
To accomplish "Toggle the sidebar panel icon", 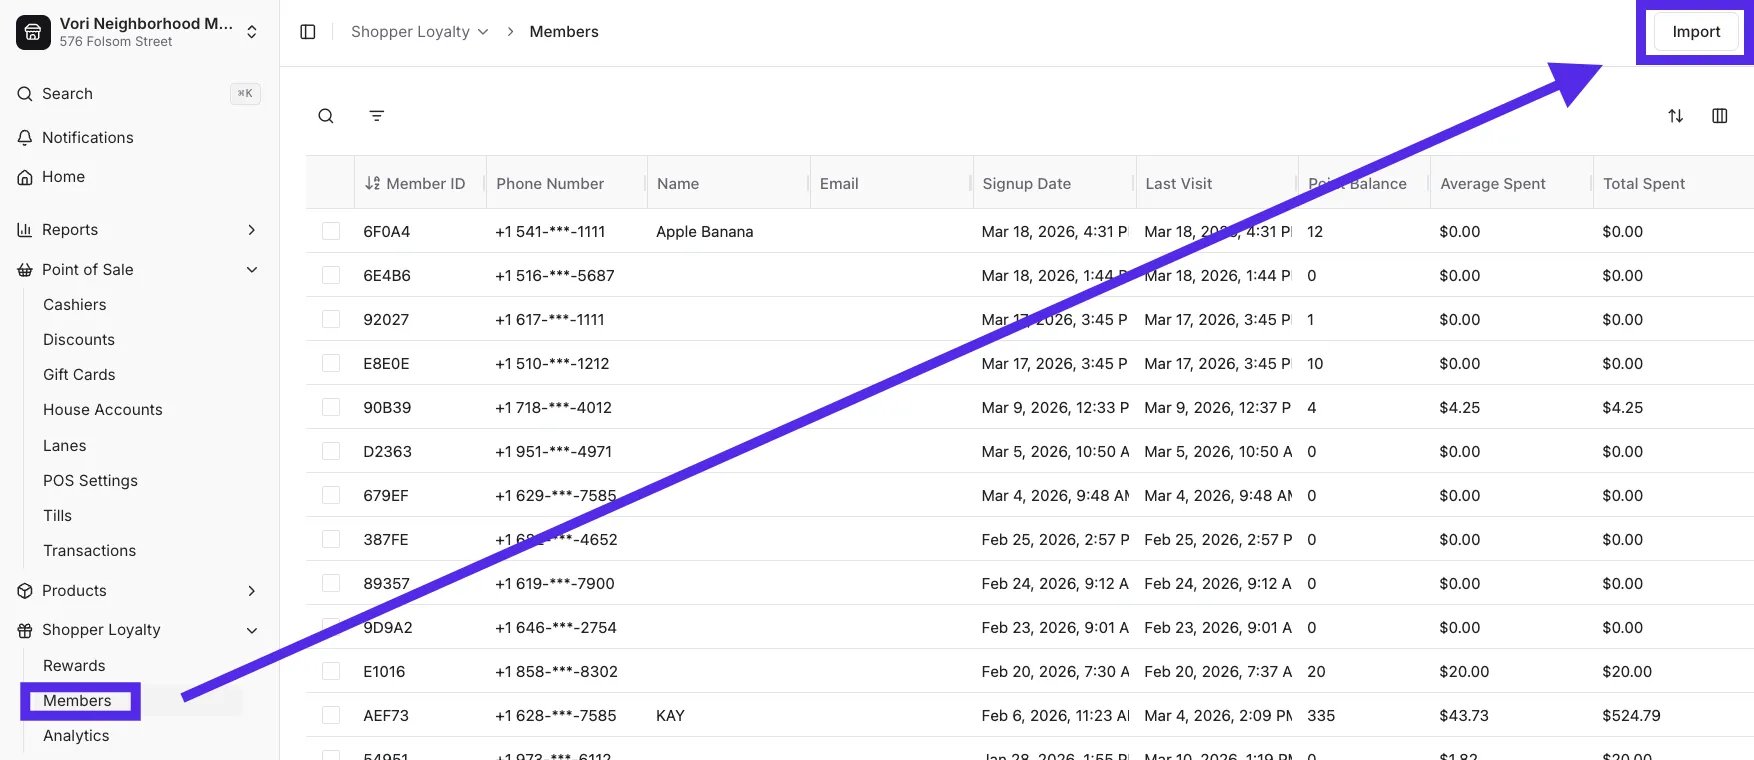I will click(308, 32).
